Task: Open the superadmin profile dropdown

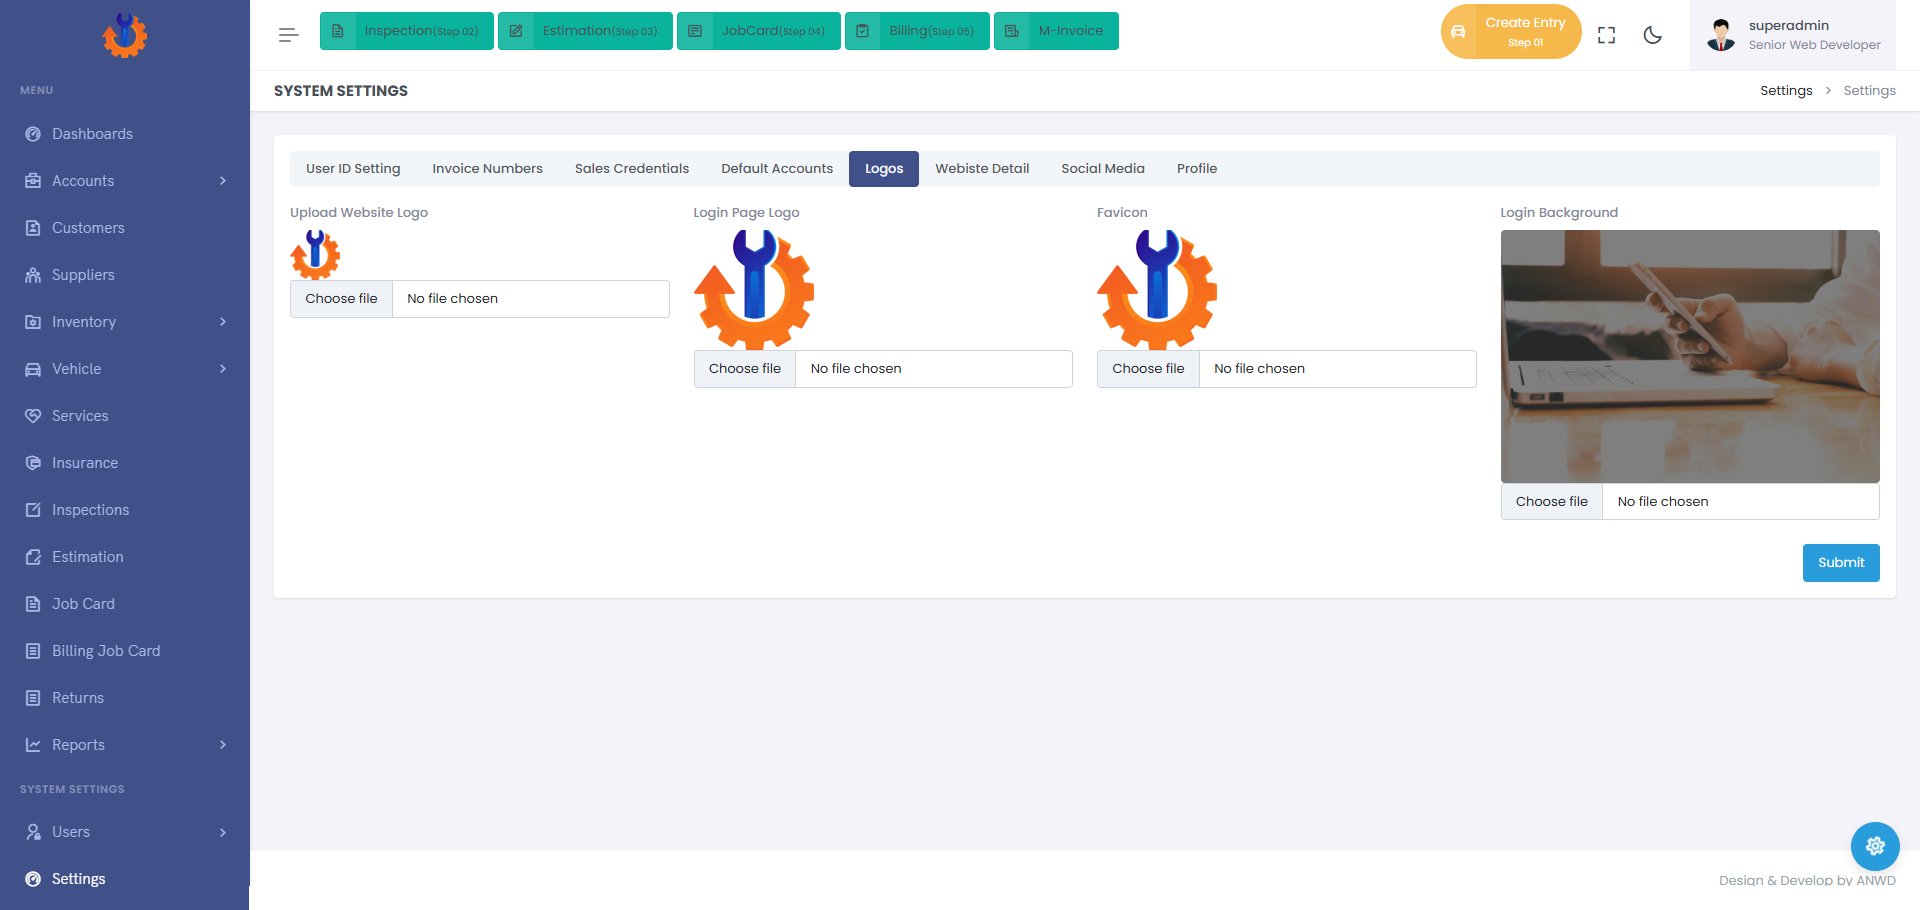Action: click(1793, 35)
